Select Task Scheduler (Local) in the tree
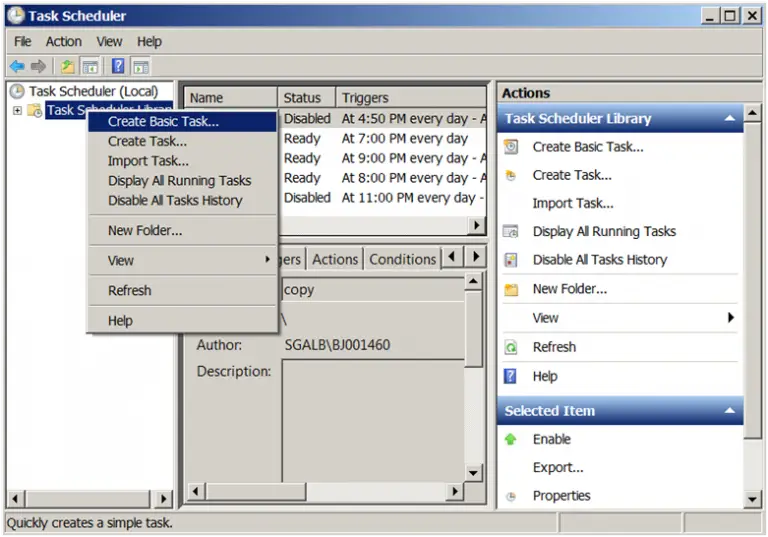Viewport: 768px width, 537px height. [93, 91]
